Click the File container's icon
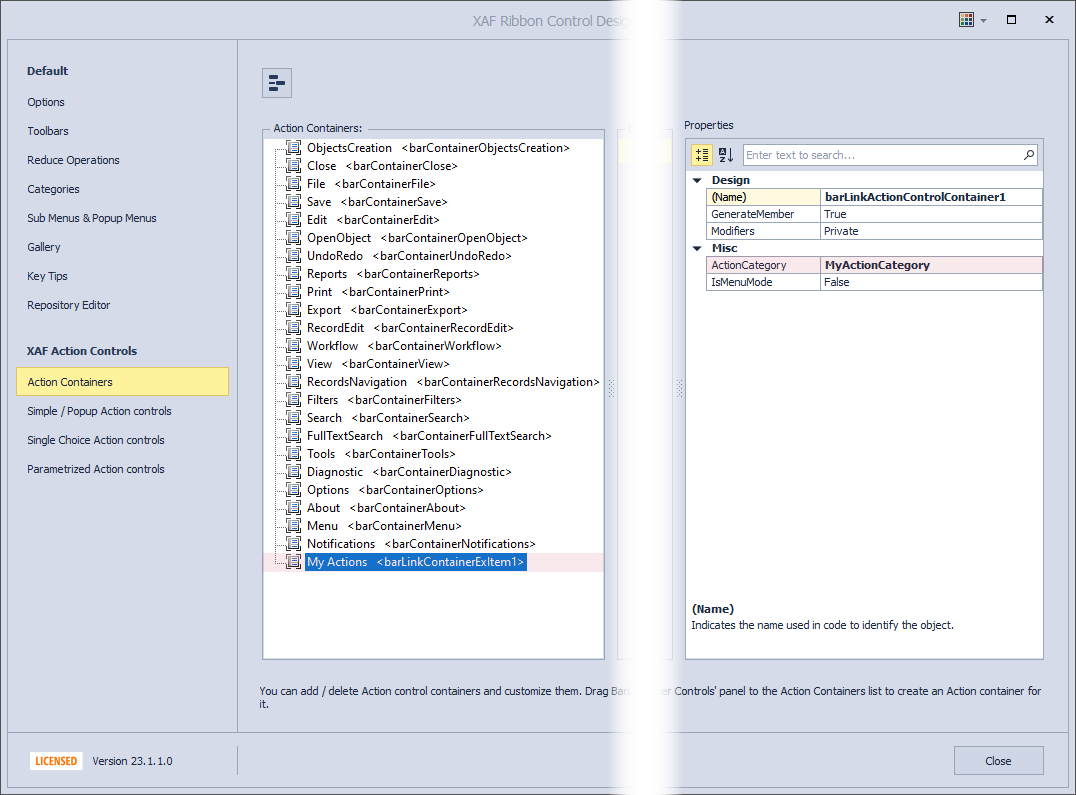Screen dimensions: 1076x795 click(x=294, y=183)
